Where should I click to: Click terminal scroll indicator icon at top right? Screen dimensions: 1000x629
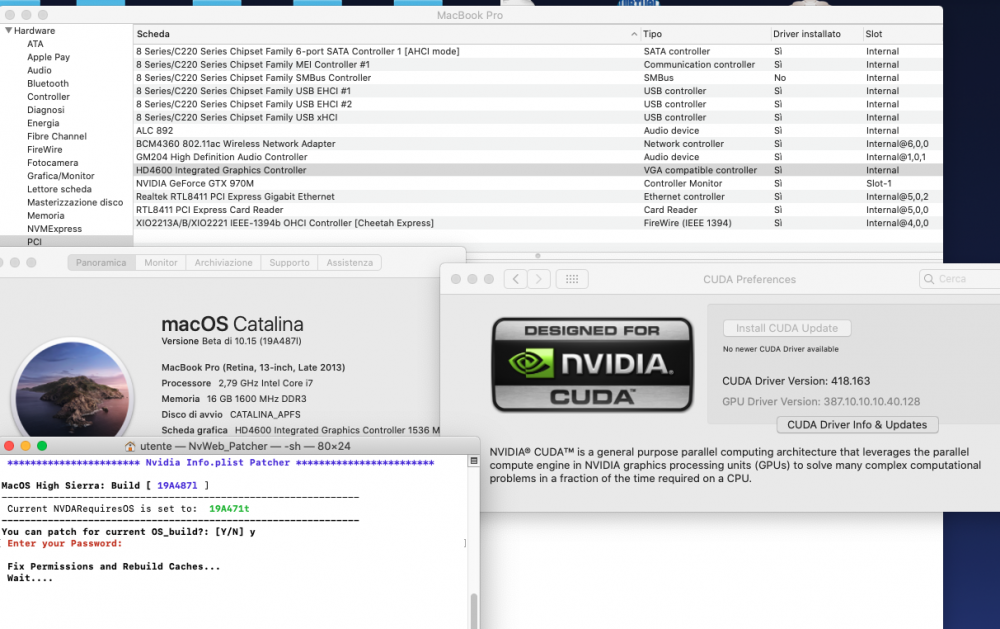pos(473,461)
